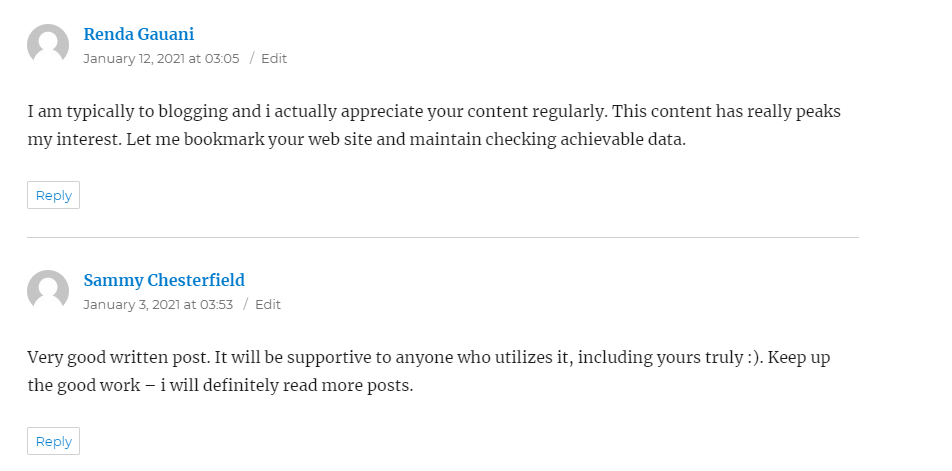Click Sammy Chesterfield's avatar image
This screenshot has height=471, width=952.
point(48,291)
